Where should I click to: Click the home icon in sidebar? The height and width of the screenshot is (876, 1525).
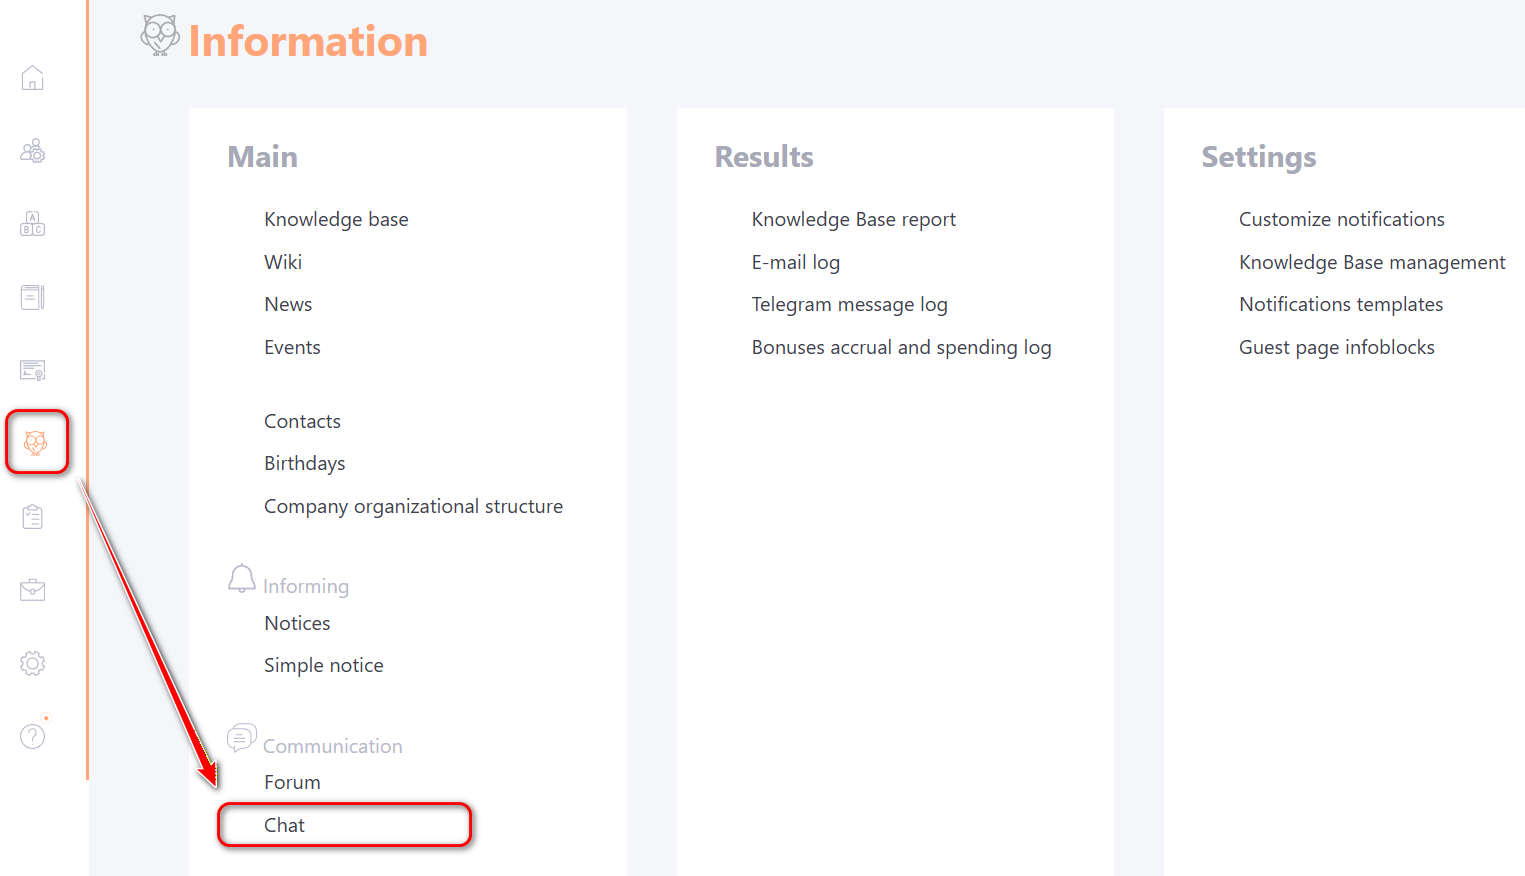coord(33,78)
